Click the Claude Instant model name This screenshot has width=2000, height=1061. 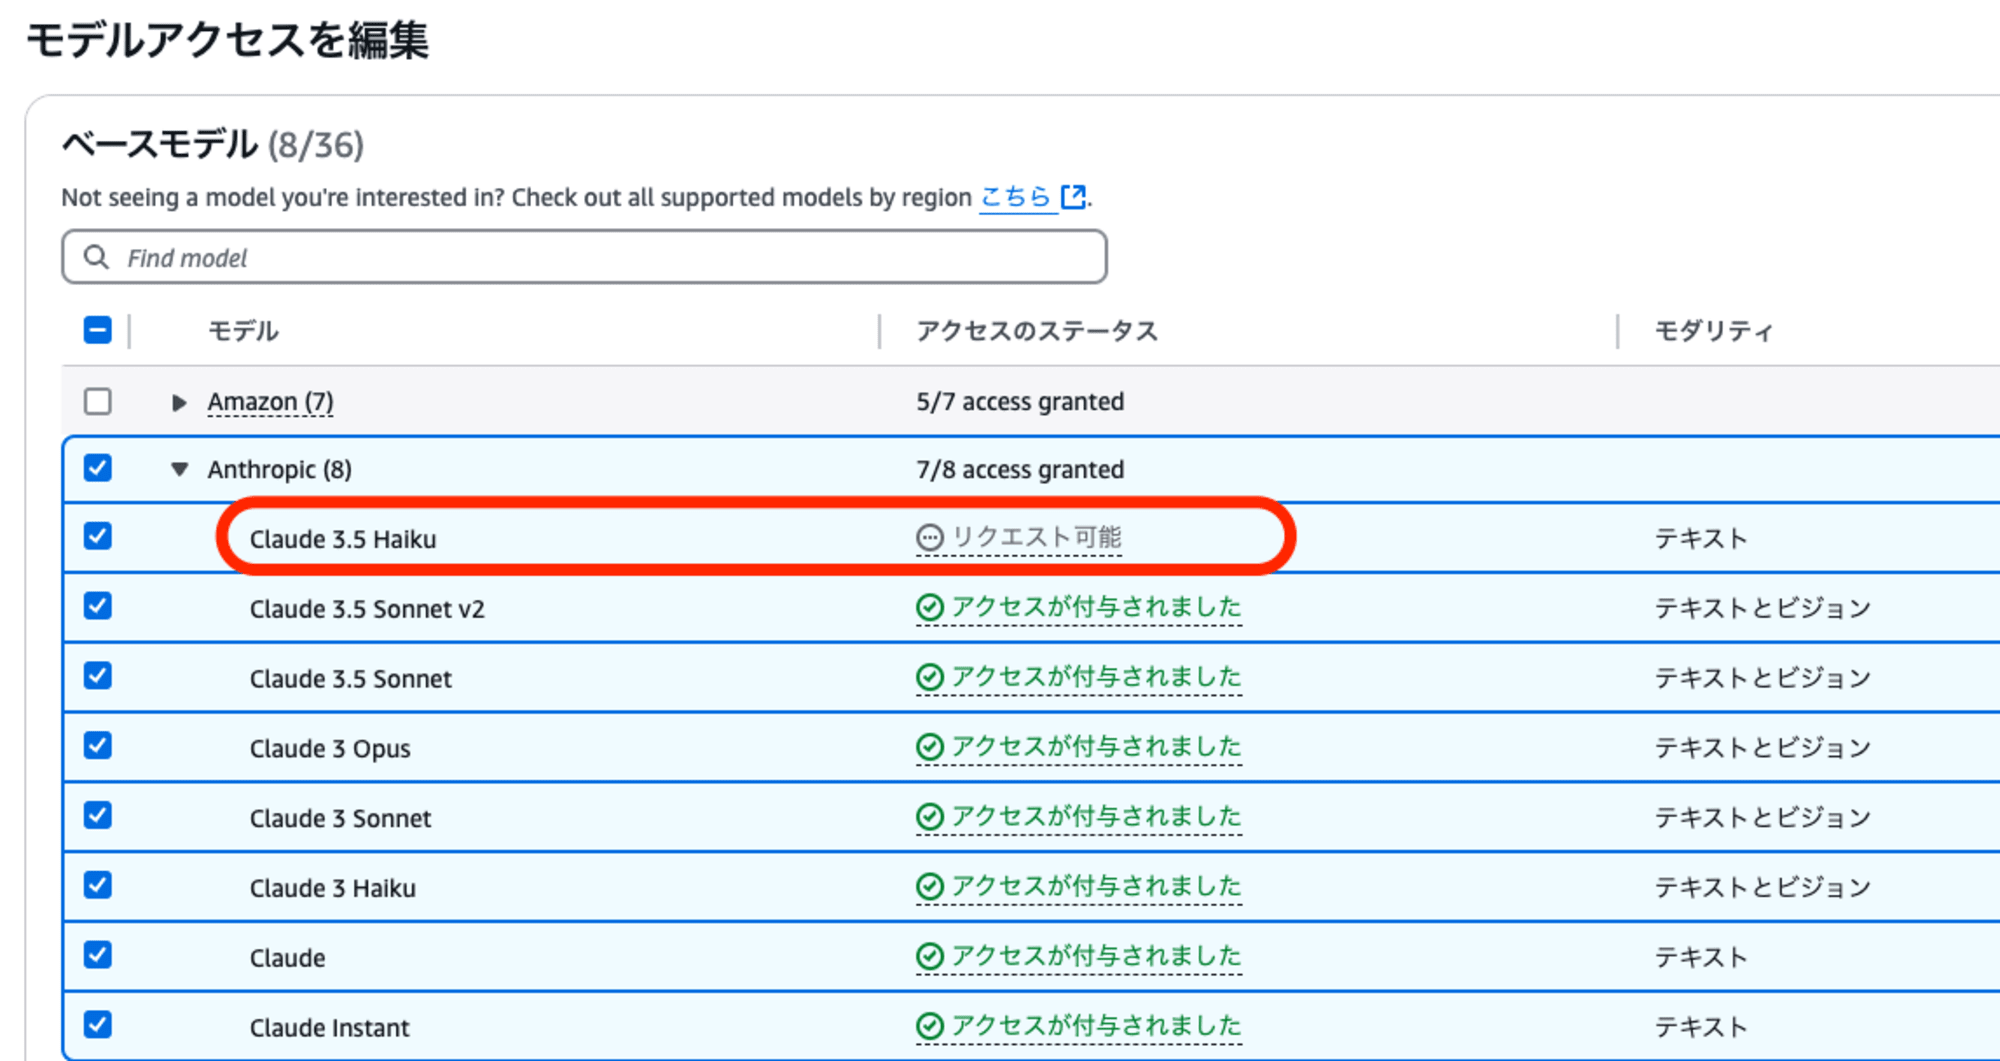330,1028
